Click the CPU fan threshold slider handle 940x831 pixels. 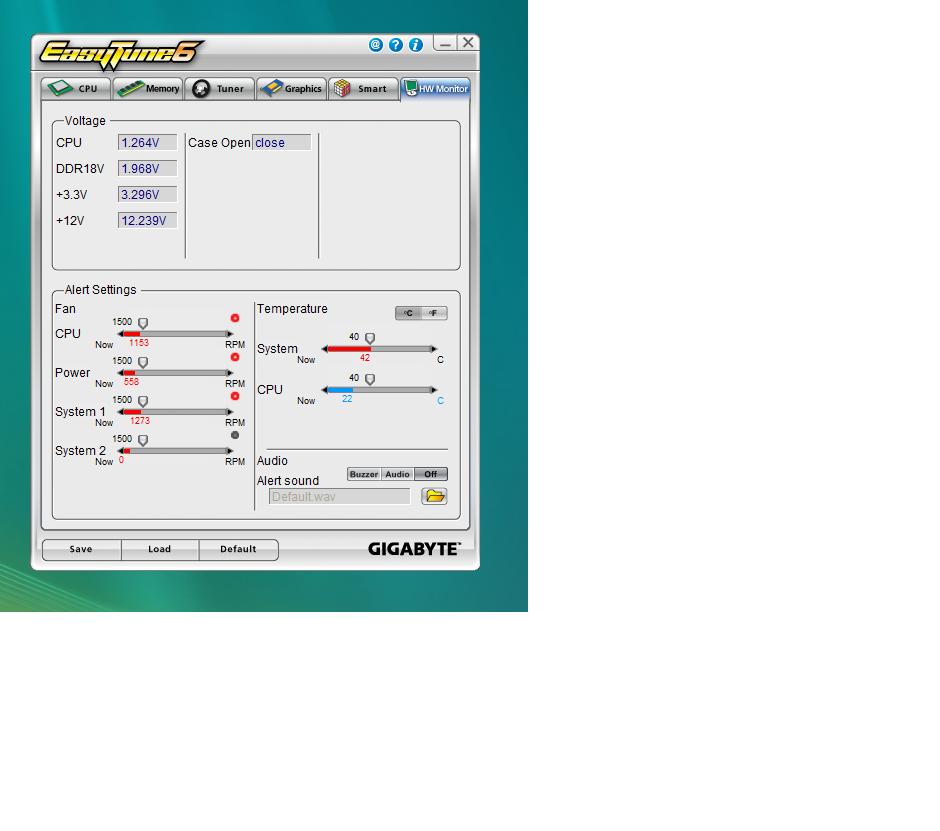click(143, 323)
